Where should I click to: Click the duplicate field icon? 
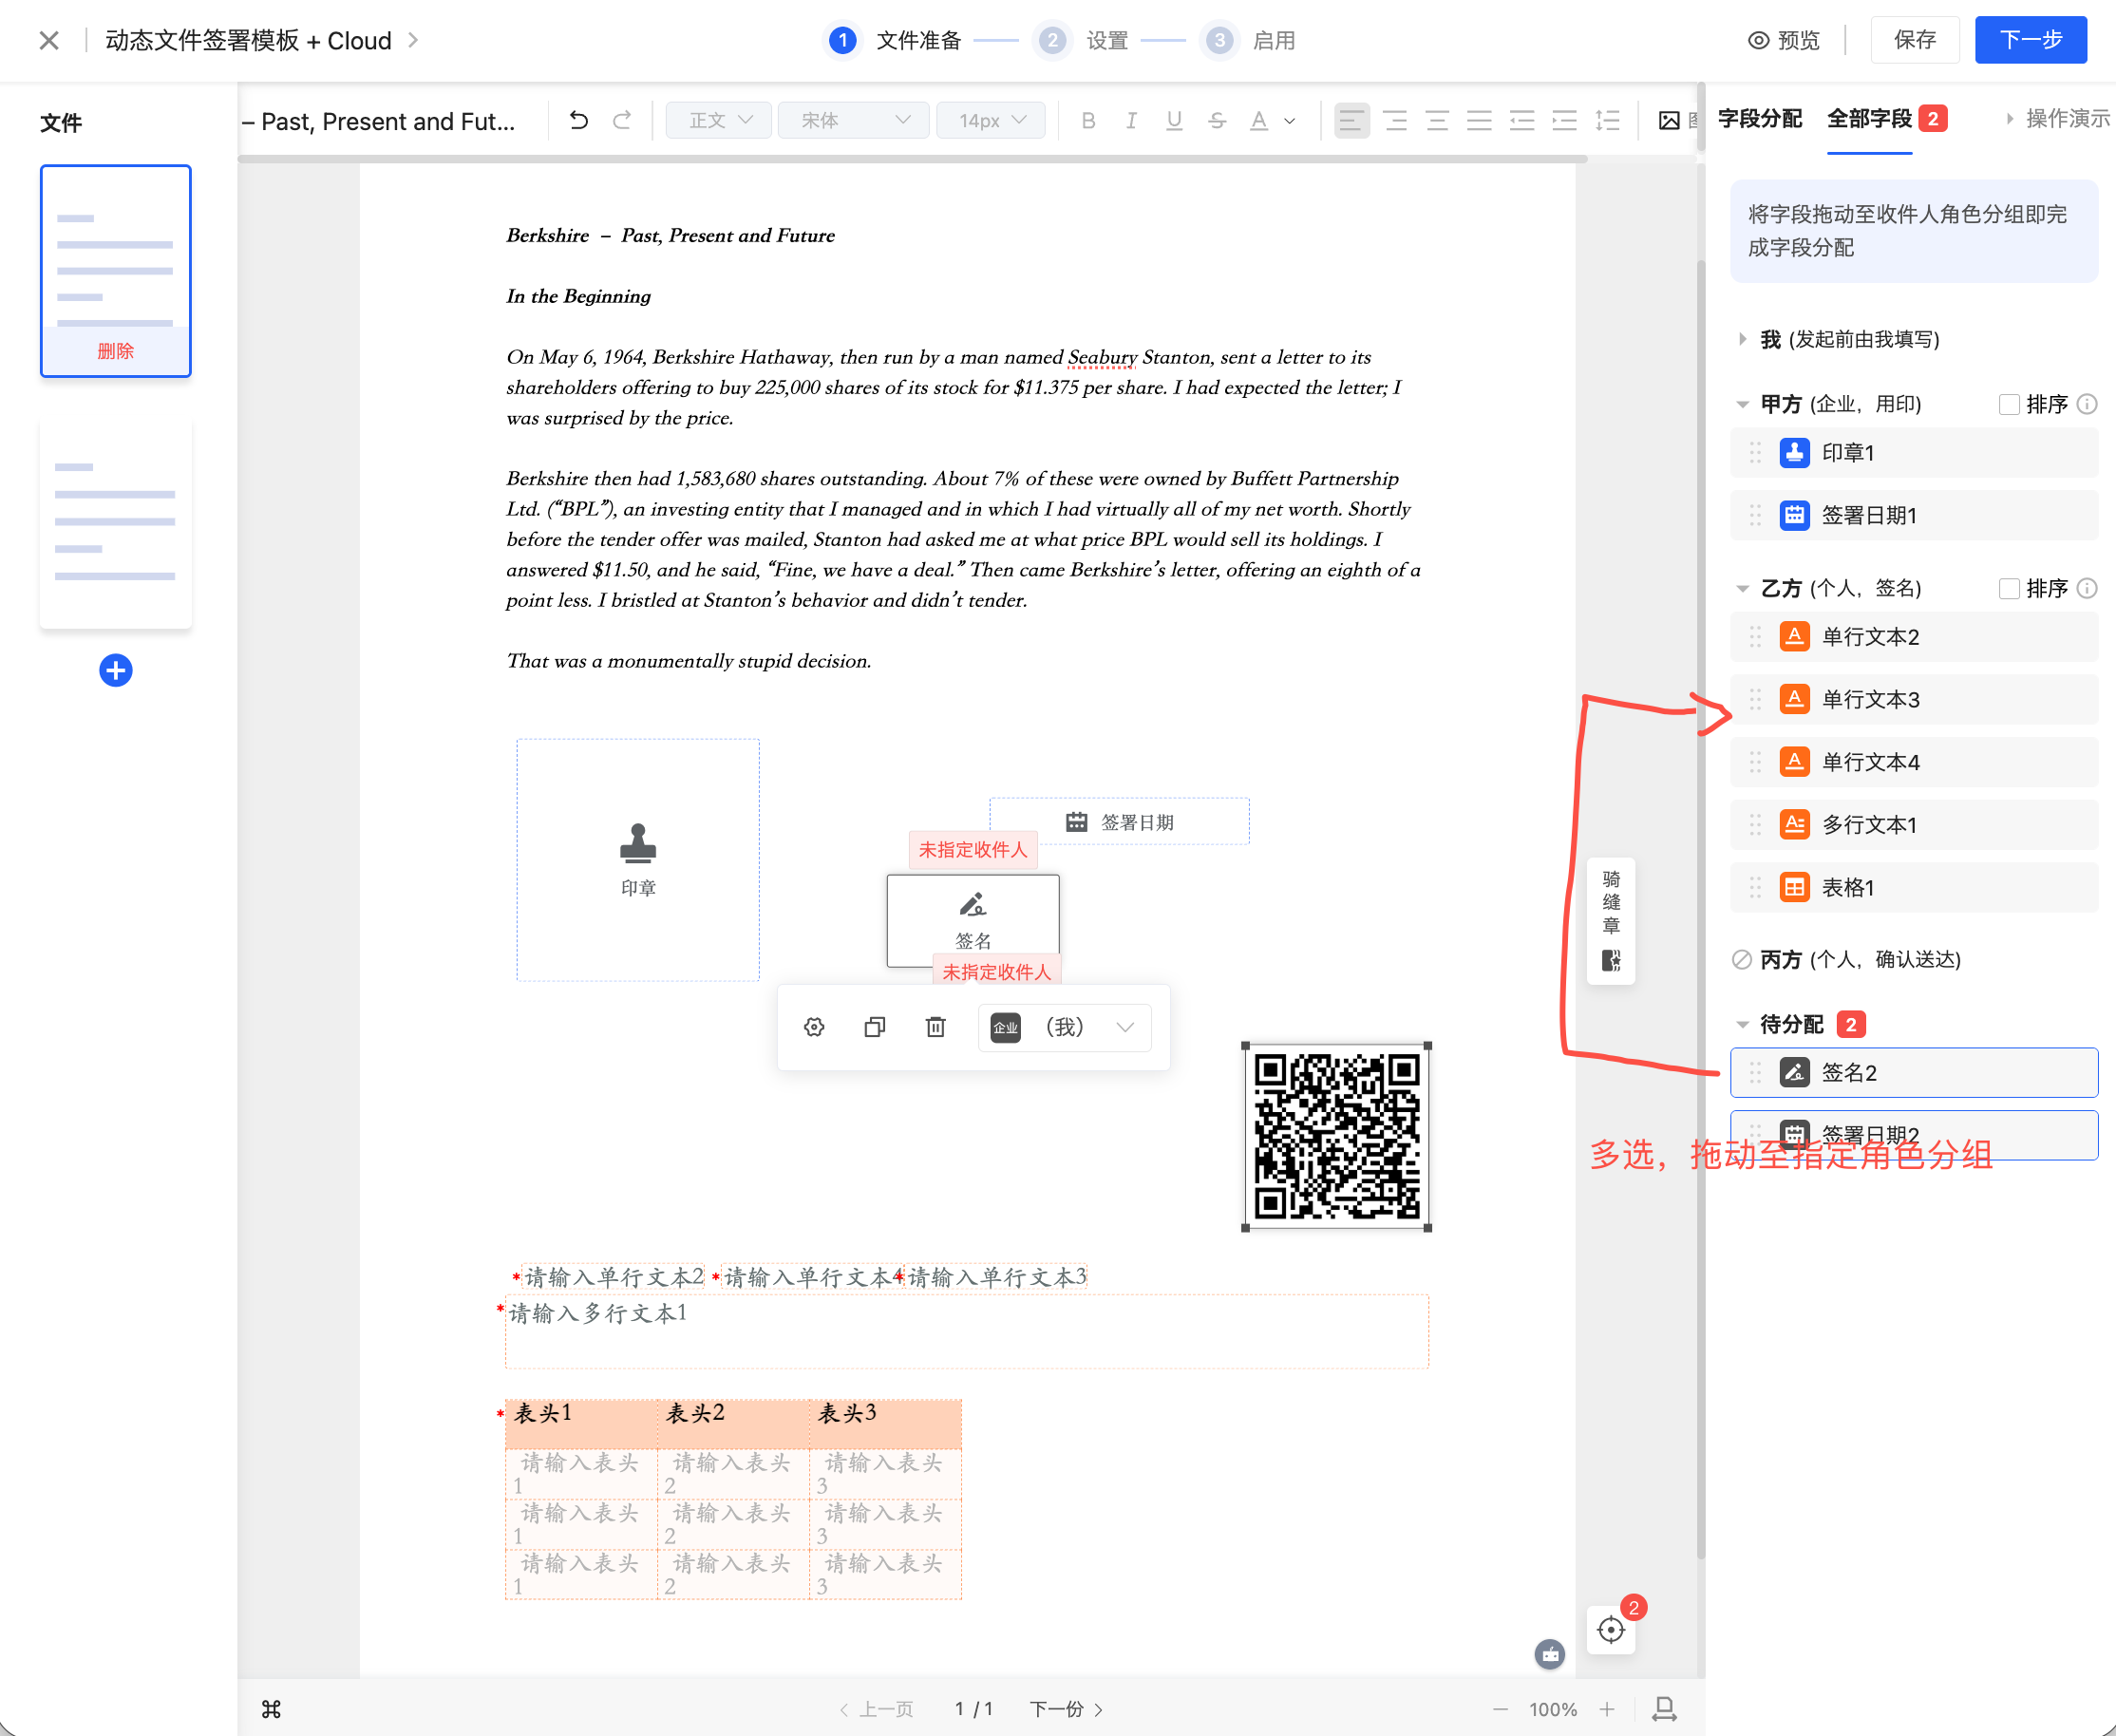(875, 1027)
